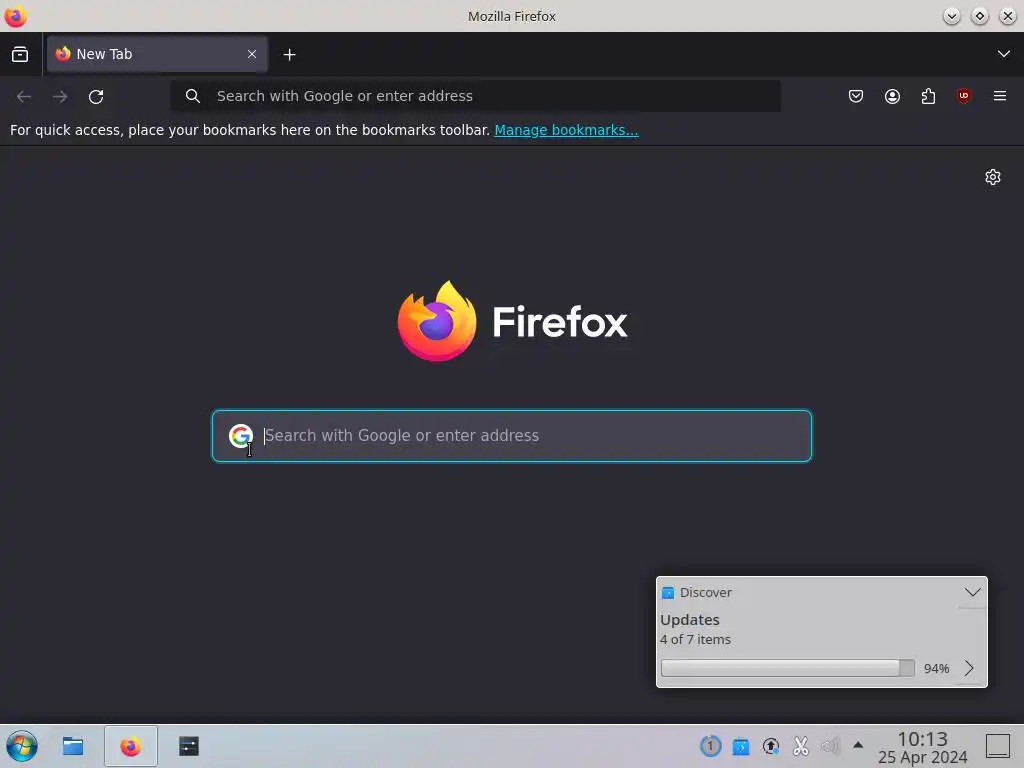Open the Firefox View icon

(x=20, y=54)
